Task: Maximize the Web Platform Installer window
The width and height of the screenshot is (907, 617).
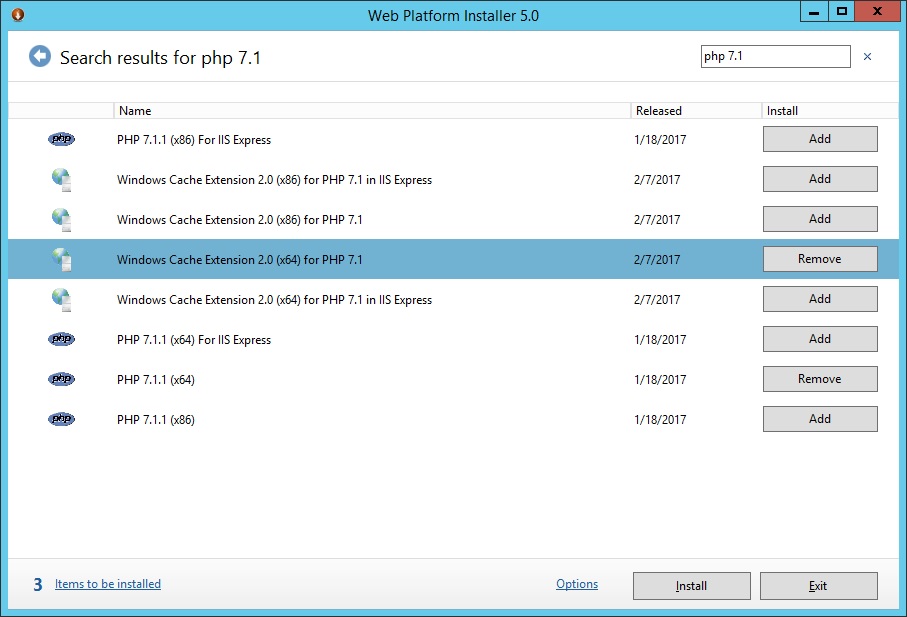Action: pyautogui.click(x=842, y=12)
